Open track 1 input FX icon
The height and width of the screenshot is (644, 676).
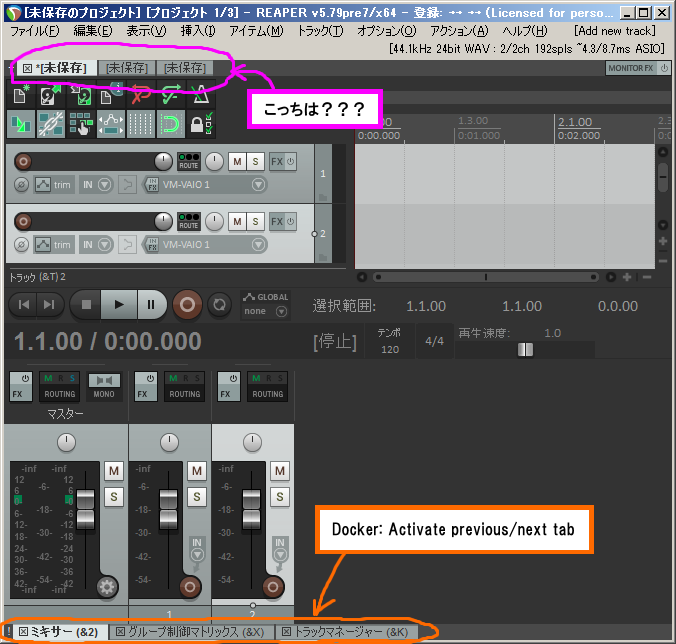tap(152, 185)
